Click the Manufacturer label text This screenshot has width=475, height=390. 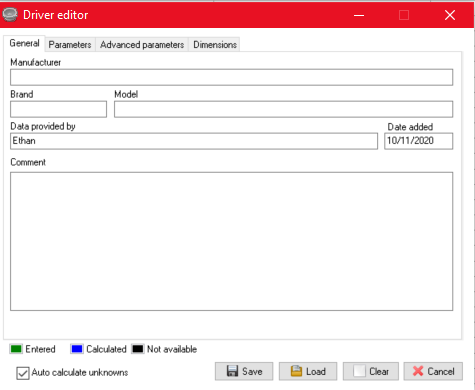coord(36,62)
